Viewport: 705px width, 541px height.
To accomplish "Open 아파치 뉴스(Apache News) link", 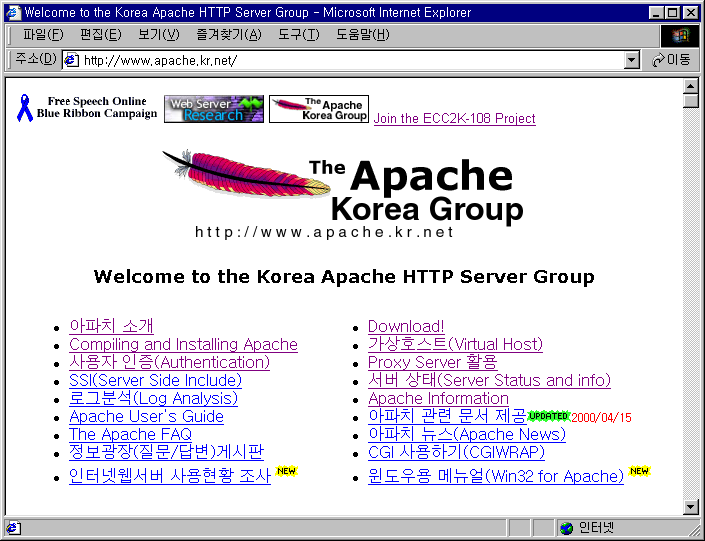I will 467,434.
